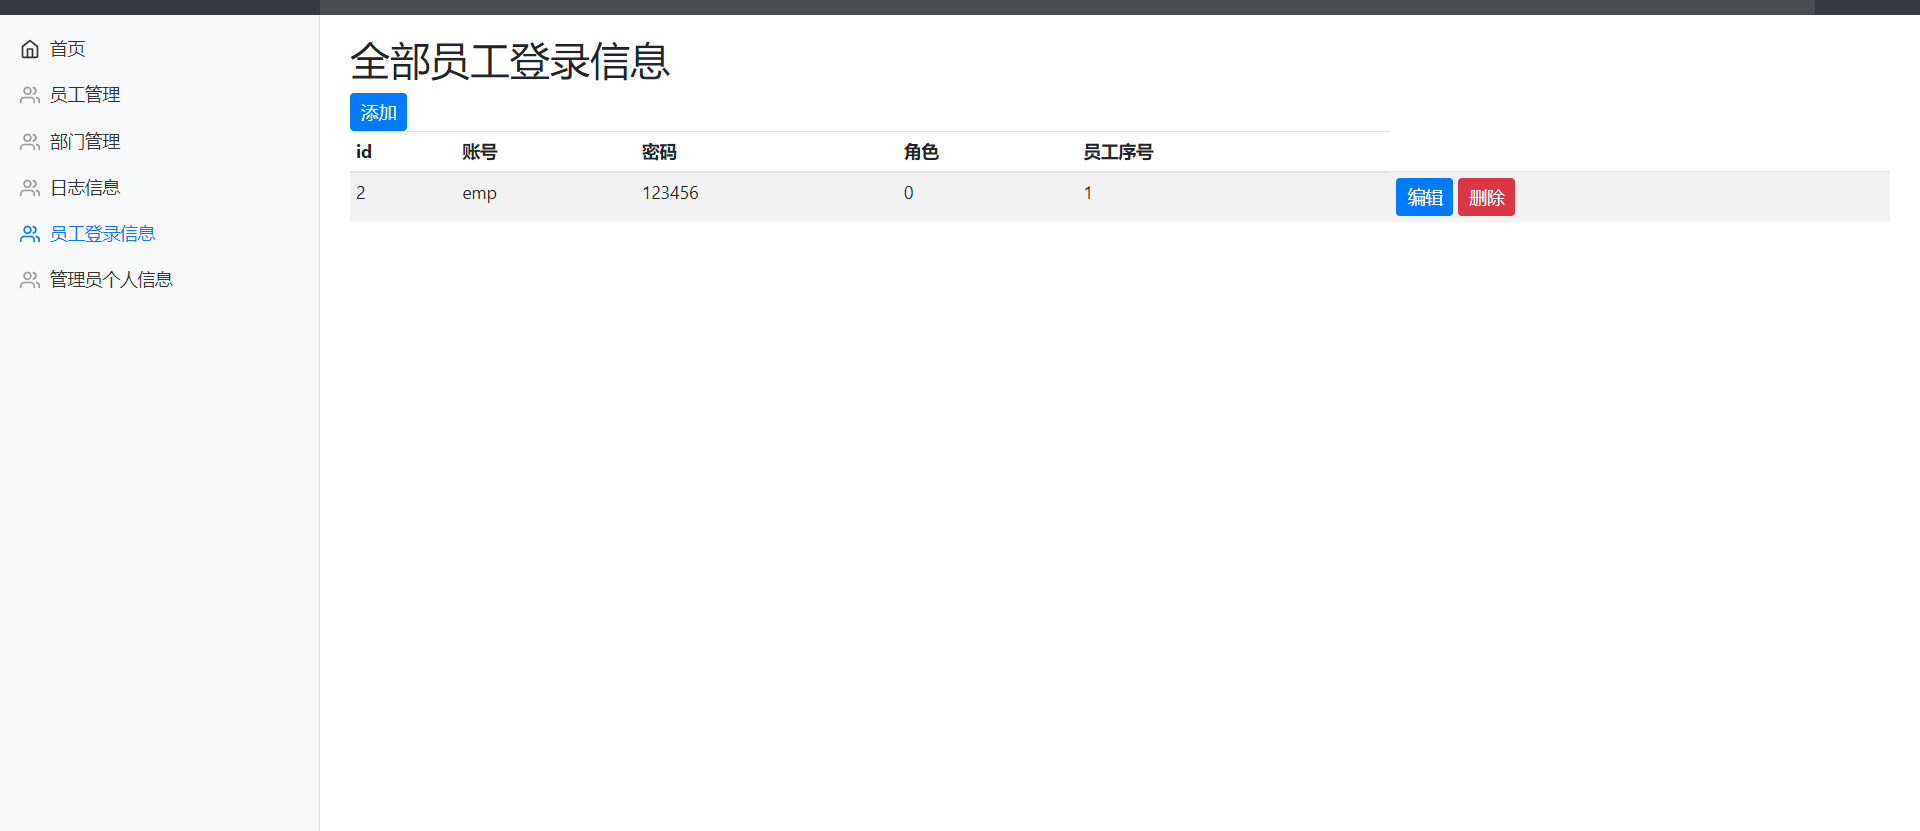The image size is (1920, 831).
Task: Click the people icon beside 管理员个人信息
Action: [30, 280]
